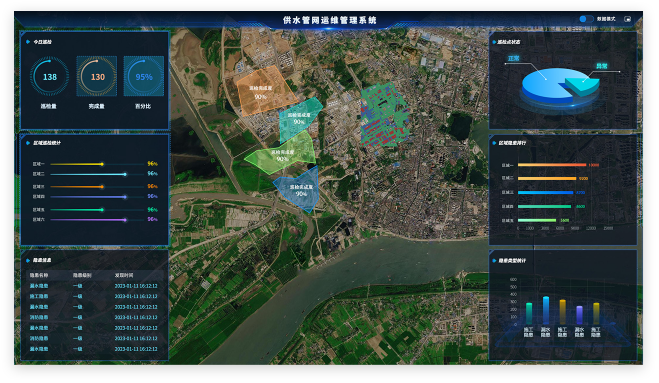Click the tallest blue 漏水隐患 chart column
Image resolution: width=659 pixels, height=383 pixels.
546,311
